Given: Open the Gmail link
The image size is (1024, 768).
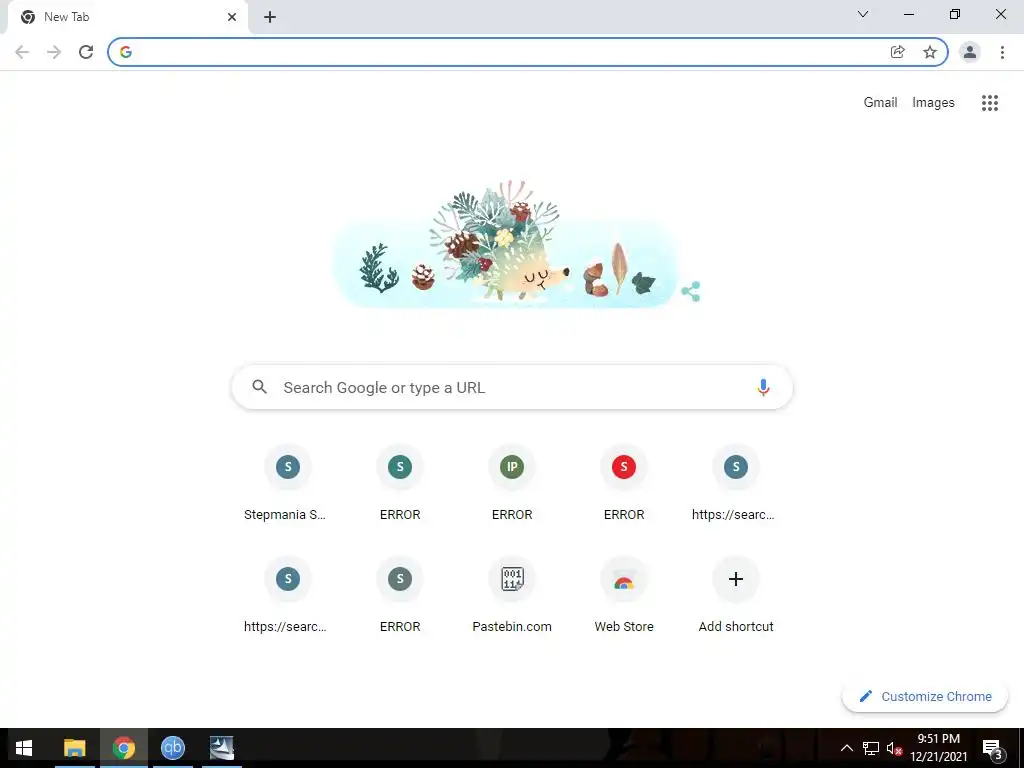Looking at the screenshot, I should 880,103.
